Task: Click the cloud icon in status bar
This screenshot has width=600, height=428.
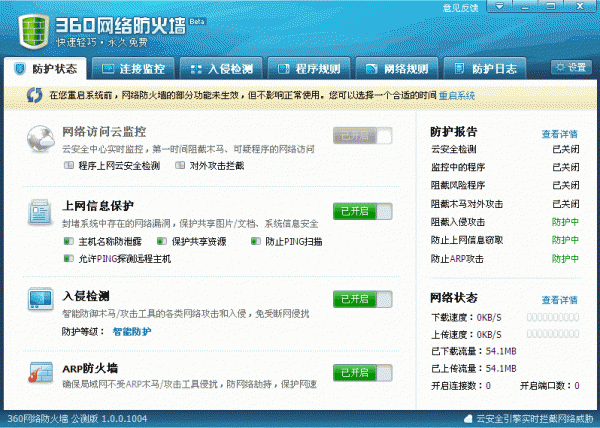Action: pos(468,419)
